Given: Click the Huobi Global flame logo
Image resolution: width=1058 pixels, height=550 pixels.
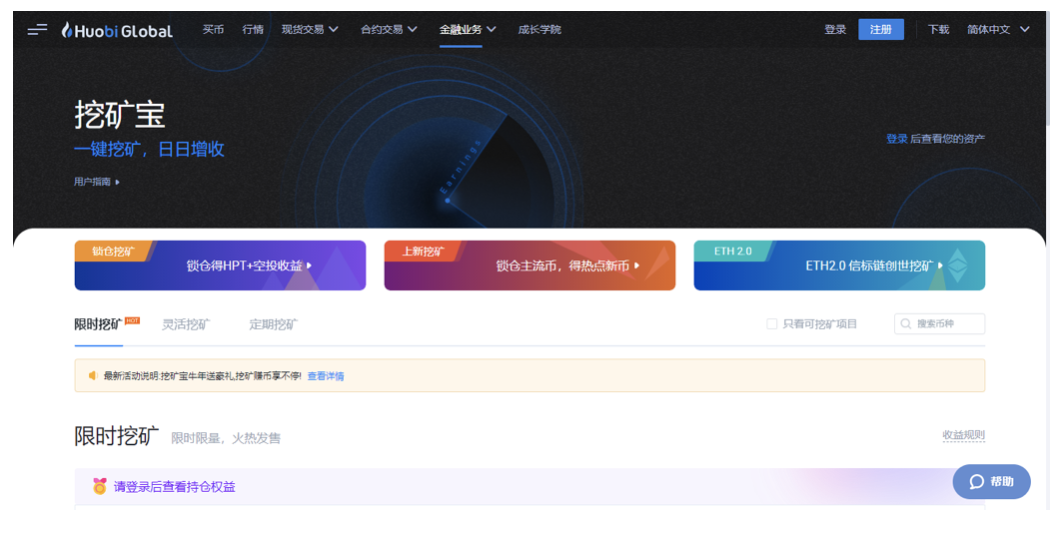Looking at the screenshot, I should (117, 30).
